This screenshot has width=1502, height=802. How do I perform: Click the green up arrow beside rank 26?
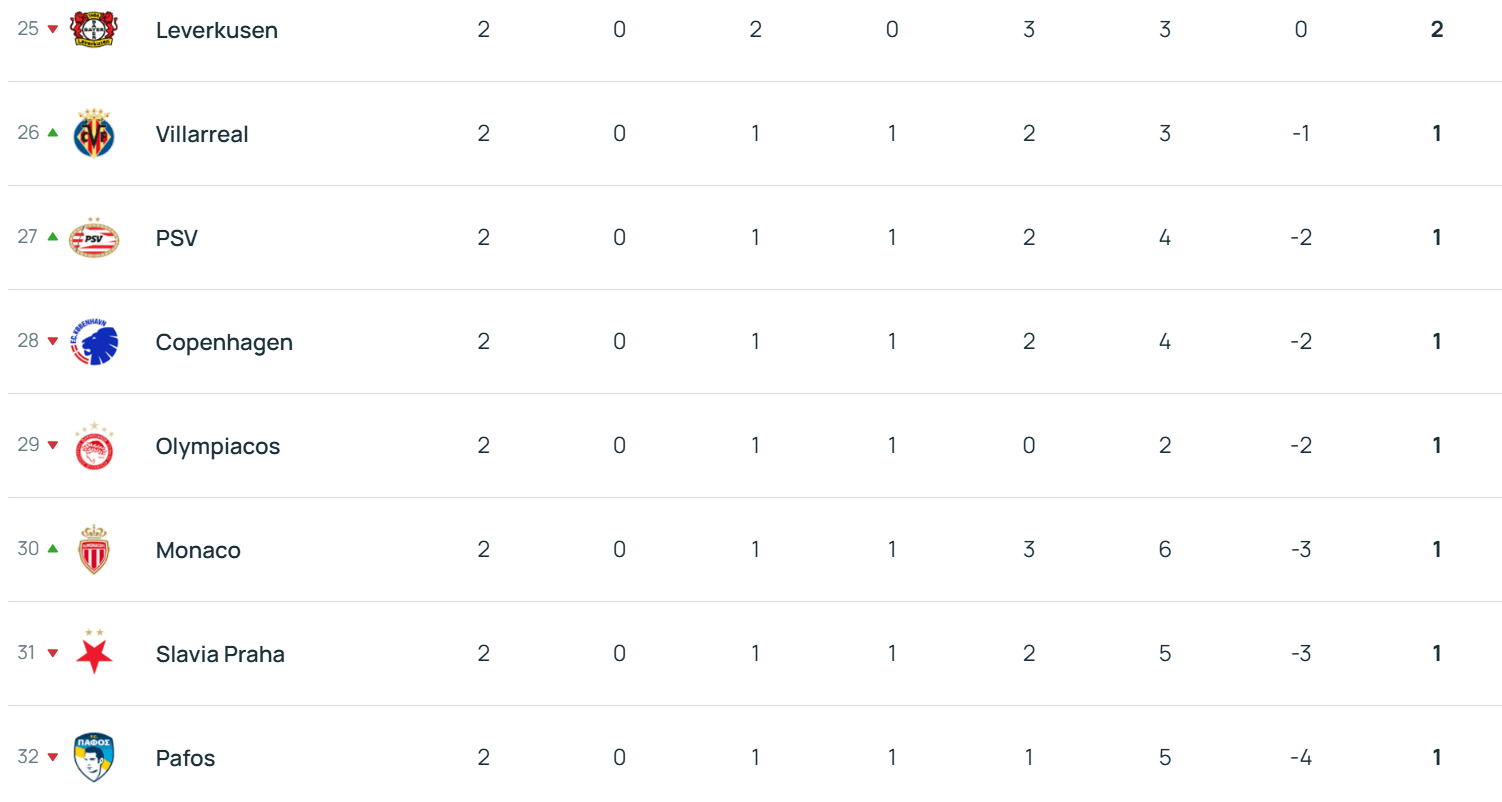53,133
